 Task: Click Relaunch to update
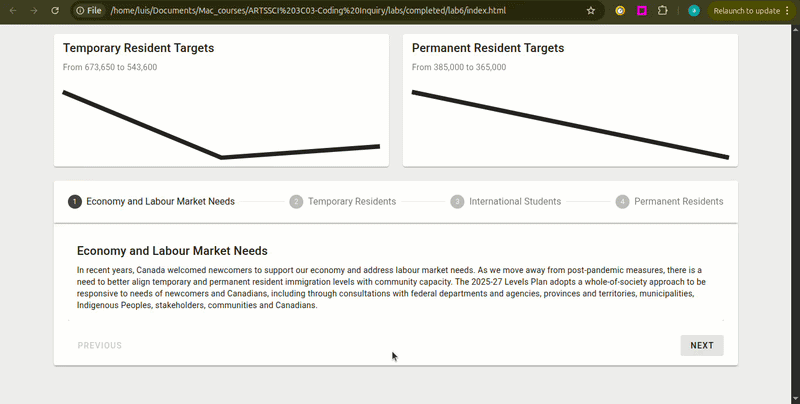pos(746,10)
